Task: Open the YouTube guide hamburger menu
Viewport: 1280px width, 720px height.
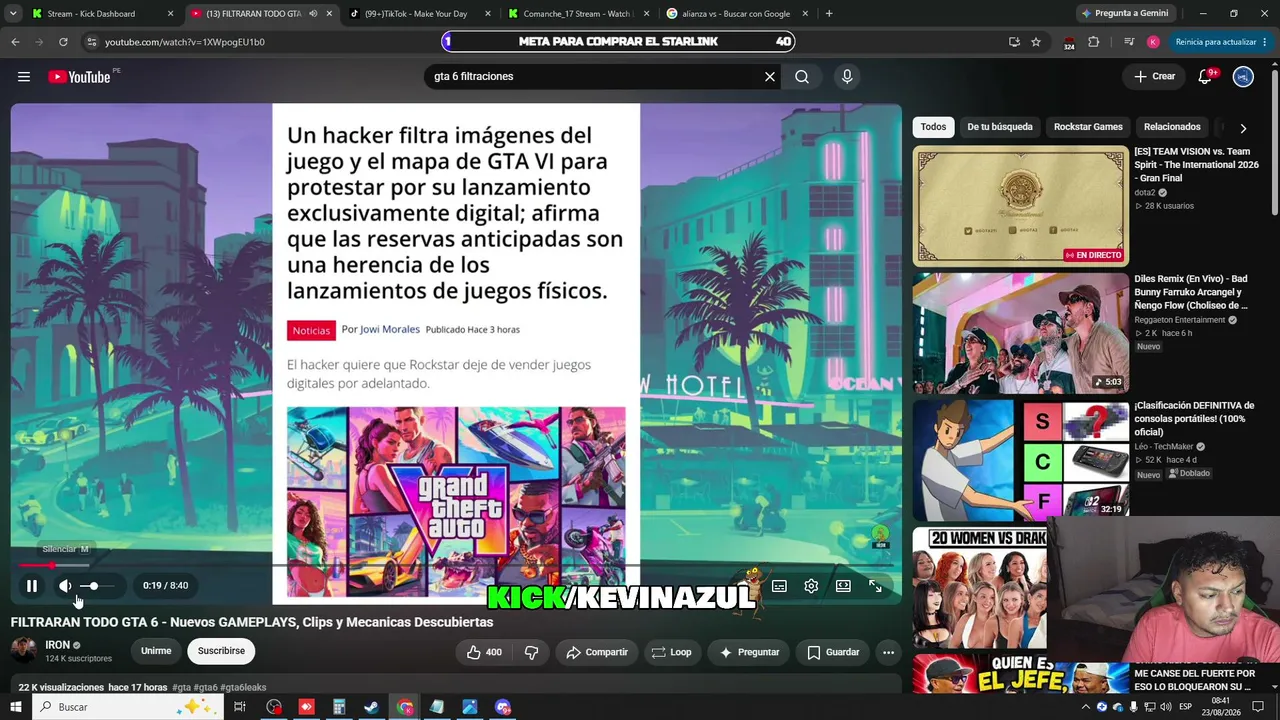Action: click(x=24, y=77)
